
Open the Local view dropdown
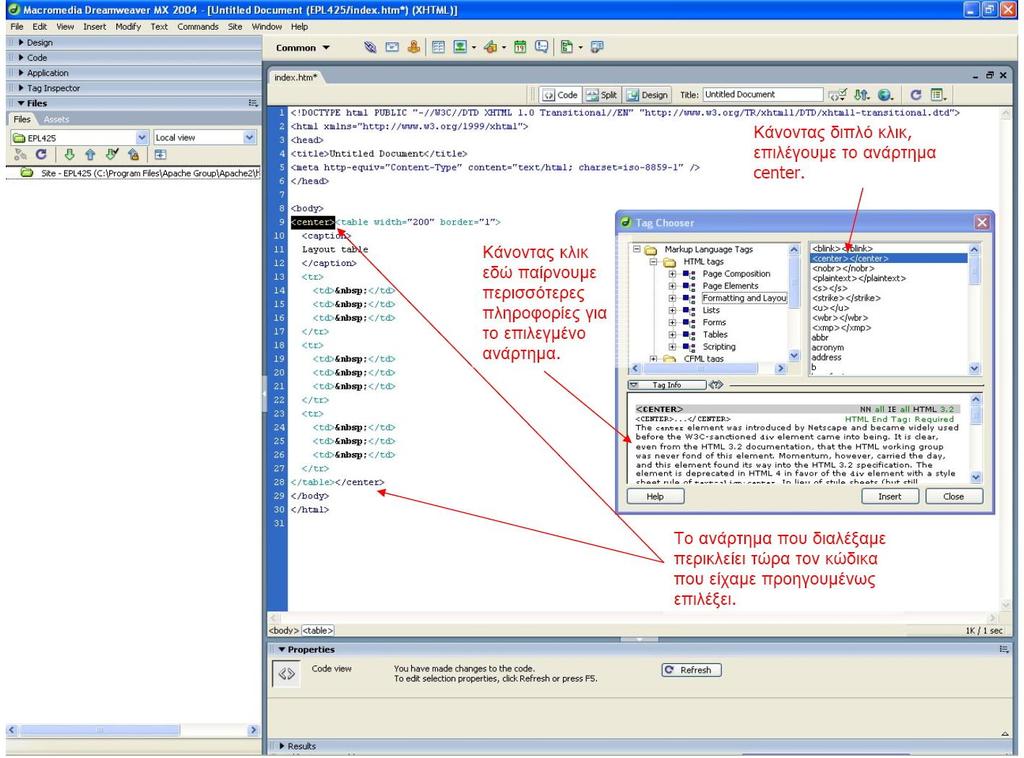click(x=249, y=138)
